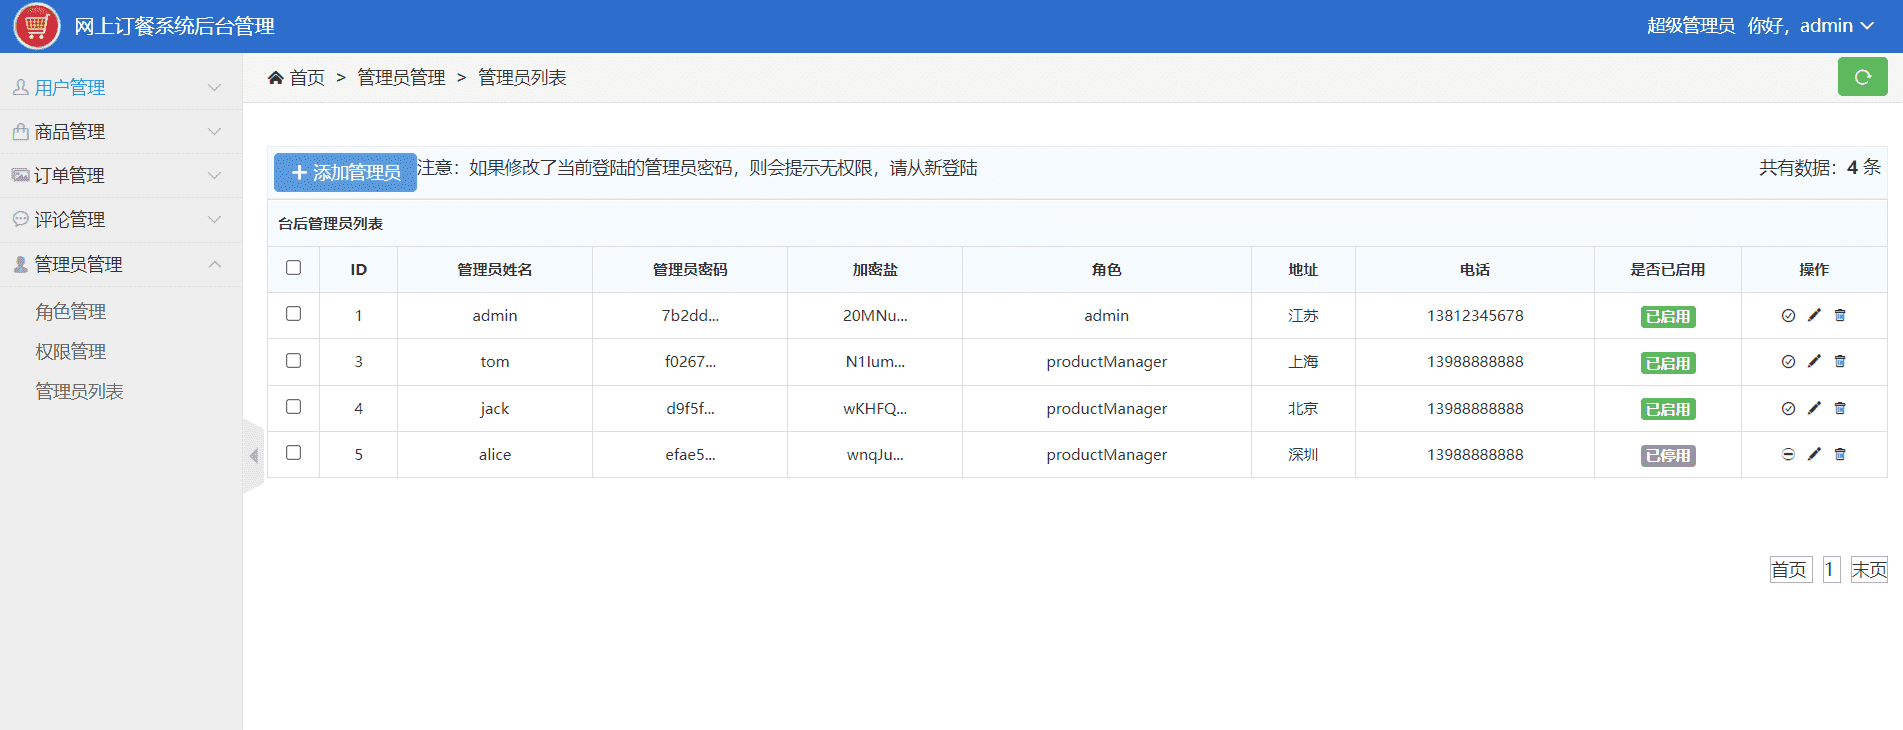
Task: Click 已启用 badge in admin row
Action: pyautogui.click(x=1668, y=316)
